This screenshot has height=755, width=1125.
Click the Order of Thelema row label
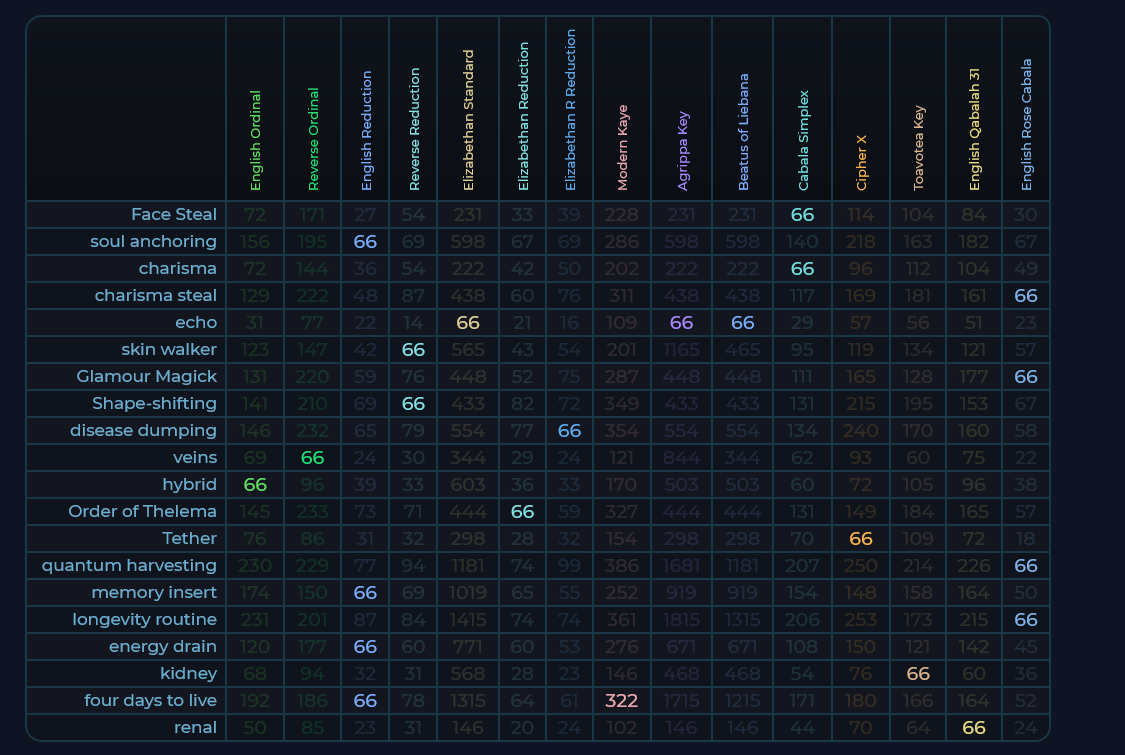142,511
